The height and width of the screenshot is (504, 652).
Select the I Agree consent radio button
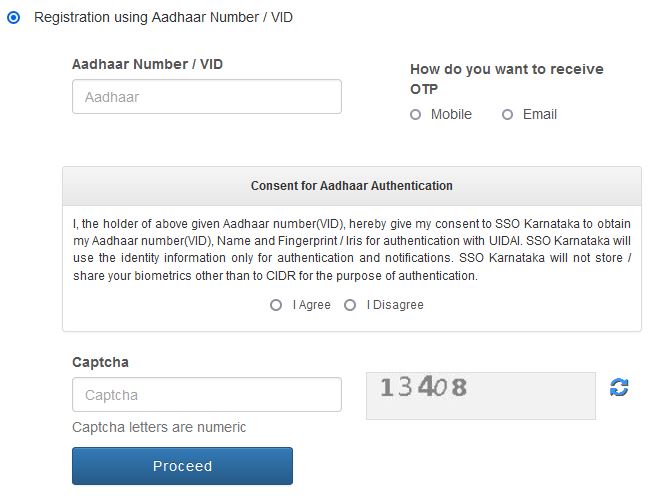[x=276, y=305]
